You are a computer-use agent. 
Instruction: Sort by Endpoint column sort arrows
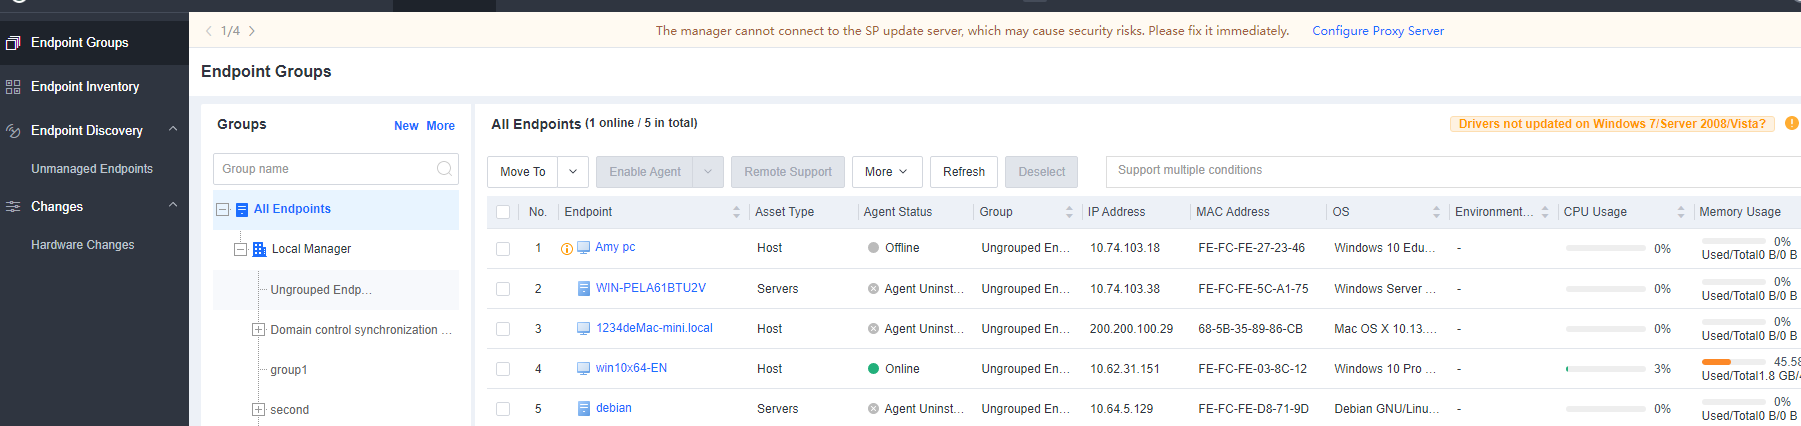pyautogui.click(x=736, y=212)
